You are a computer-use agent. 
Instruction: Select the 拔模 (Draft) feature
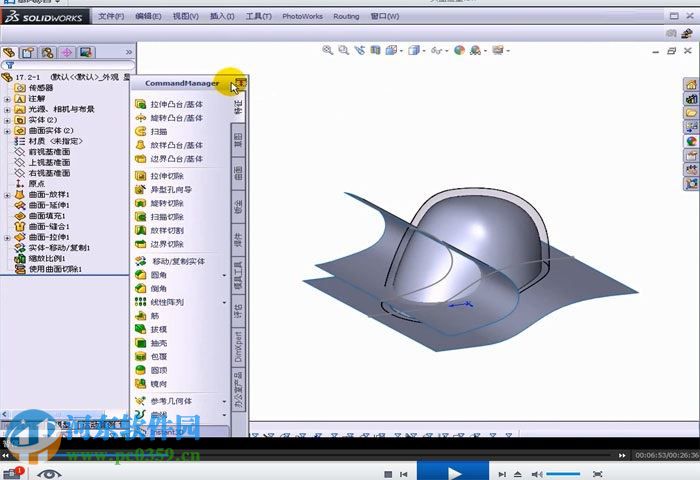click(x=151, y=330)
